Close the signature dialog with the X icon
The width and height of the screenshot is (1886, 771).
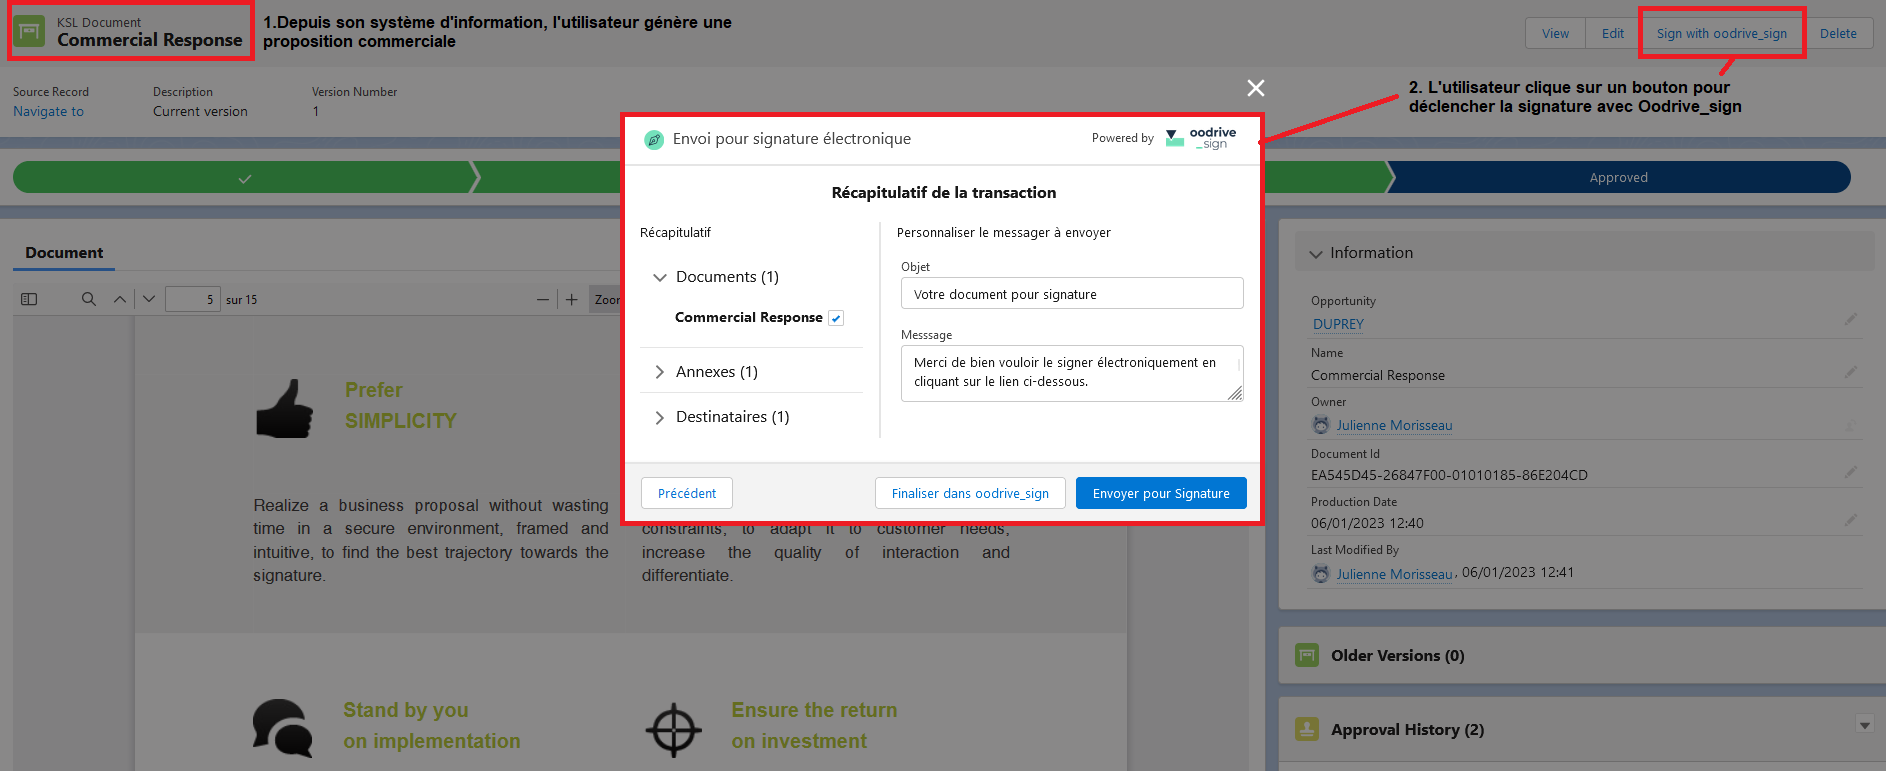(x=1256, y=88)
